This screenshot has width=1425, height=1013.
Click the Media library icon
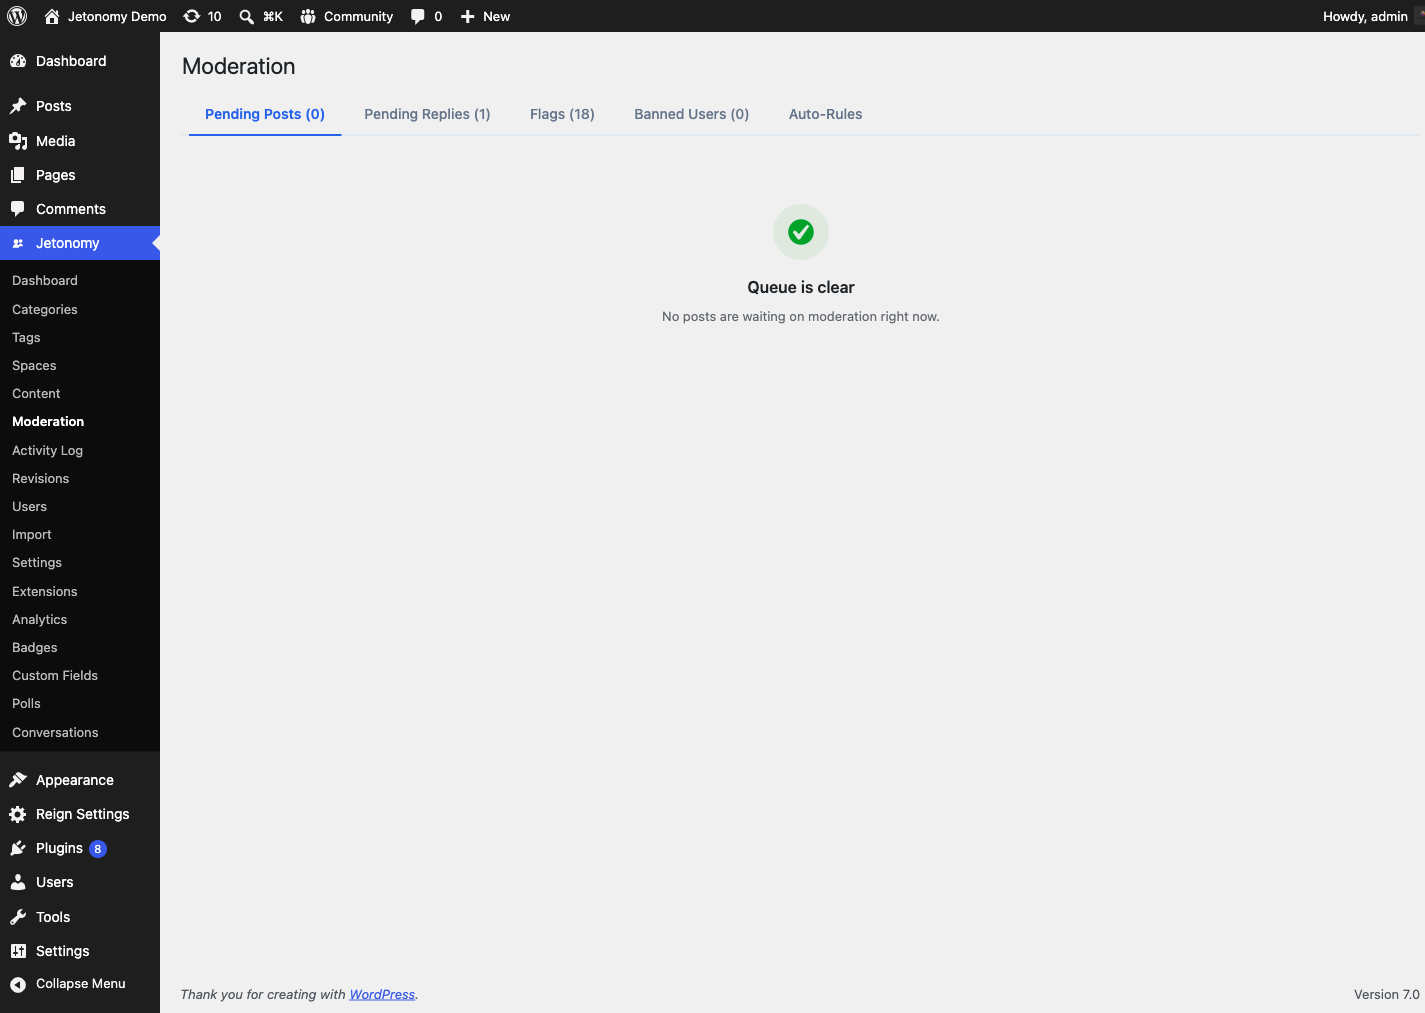click(18, 141)
